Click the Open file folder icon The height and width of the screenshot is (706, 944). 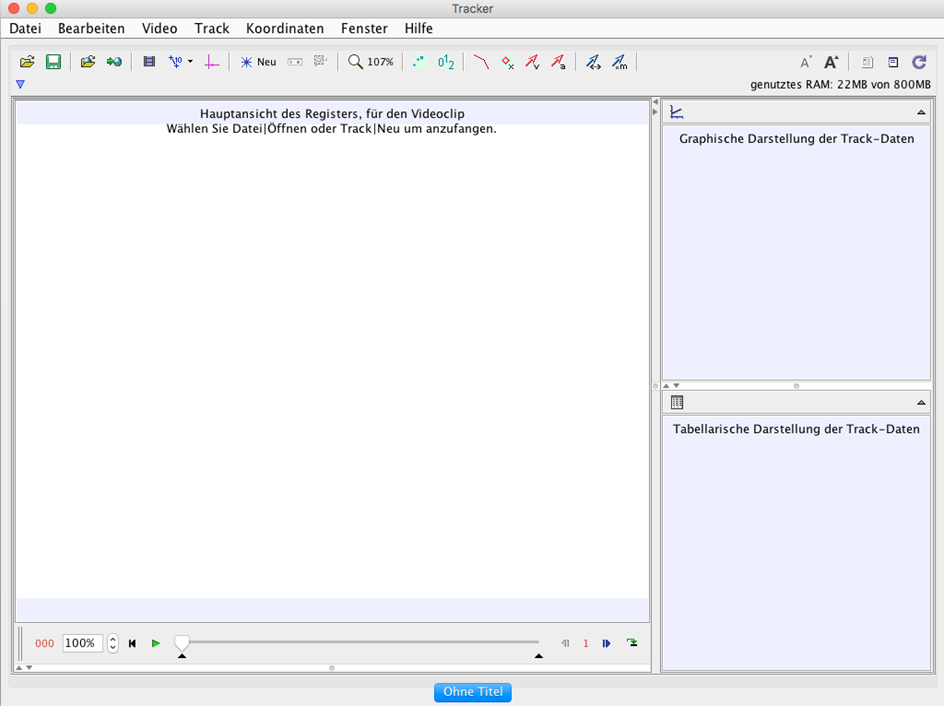click(26, 61)
